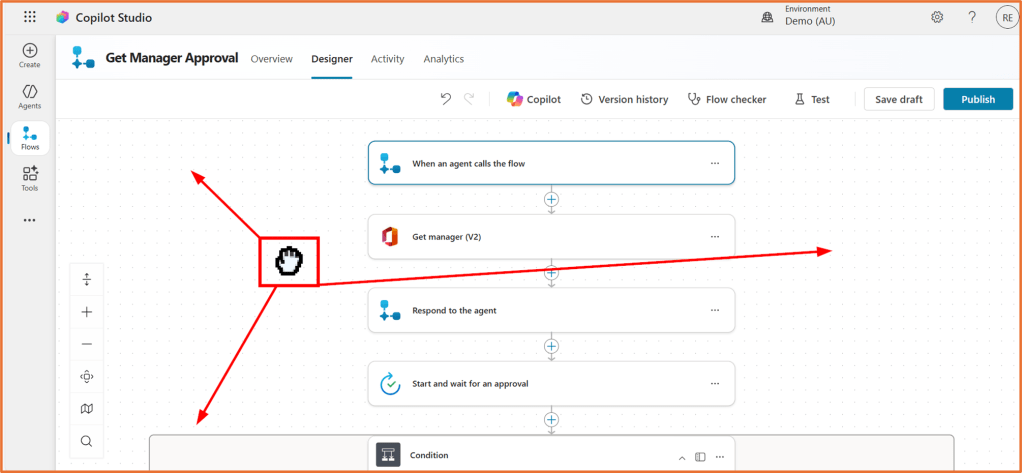Click the Undo arrow in the toolbar
This screenshot has height=473, width=1022.
pos(446,99)
